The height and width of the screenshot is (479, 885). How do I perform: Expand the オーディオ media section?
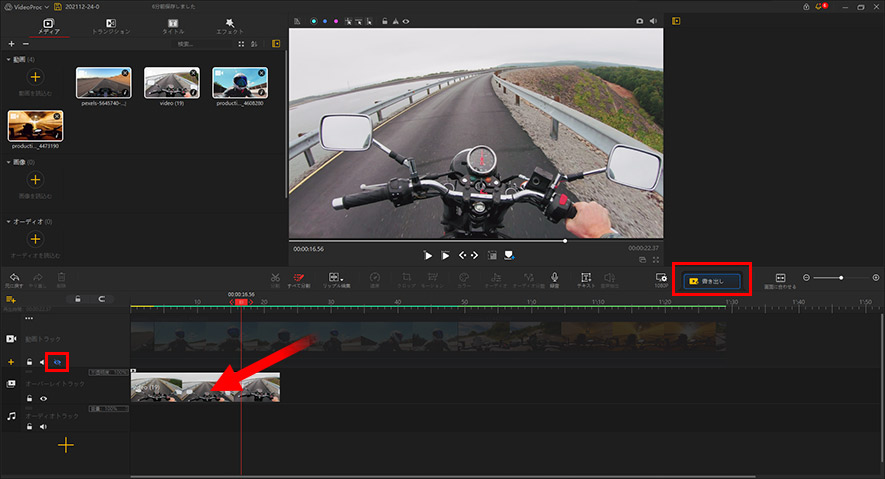coord(8,221)
